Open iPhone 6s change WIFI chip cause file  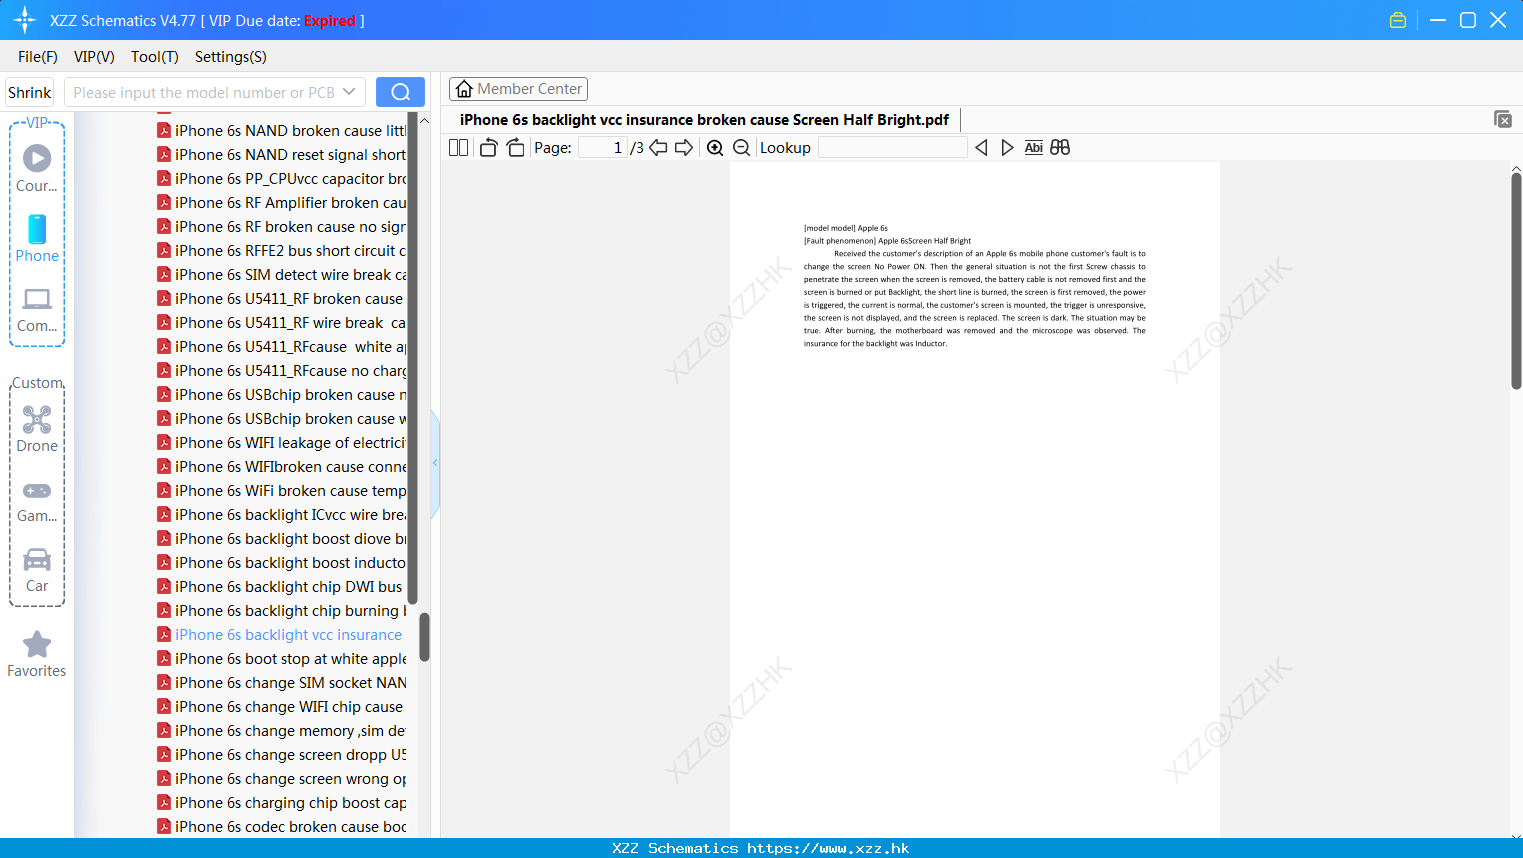click(x=280, y=707)
